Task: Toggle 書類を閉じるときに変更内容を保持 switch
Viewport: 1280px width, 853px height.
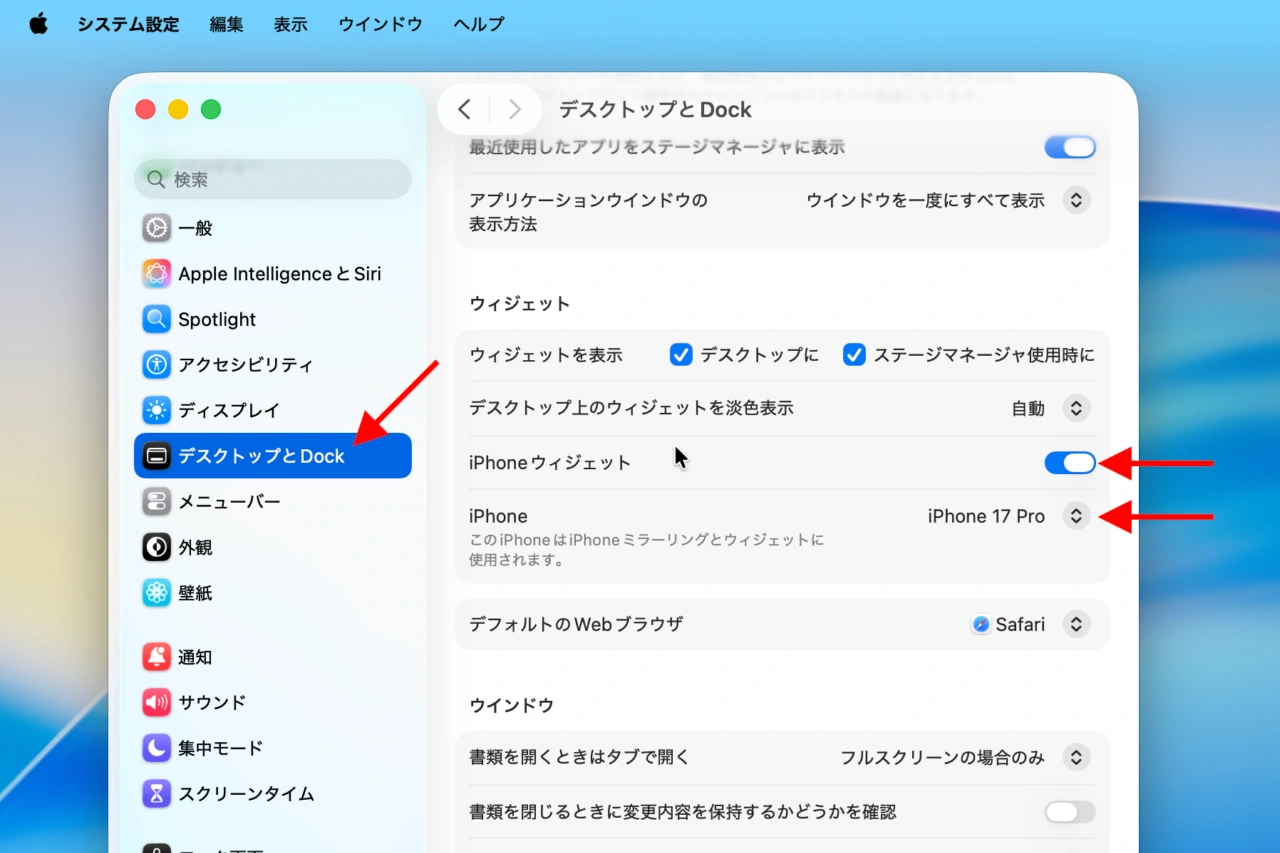Action: [x=1070, y=812]
